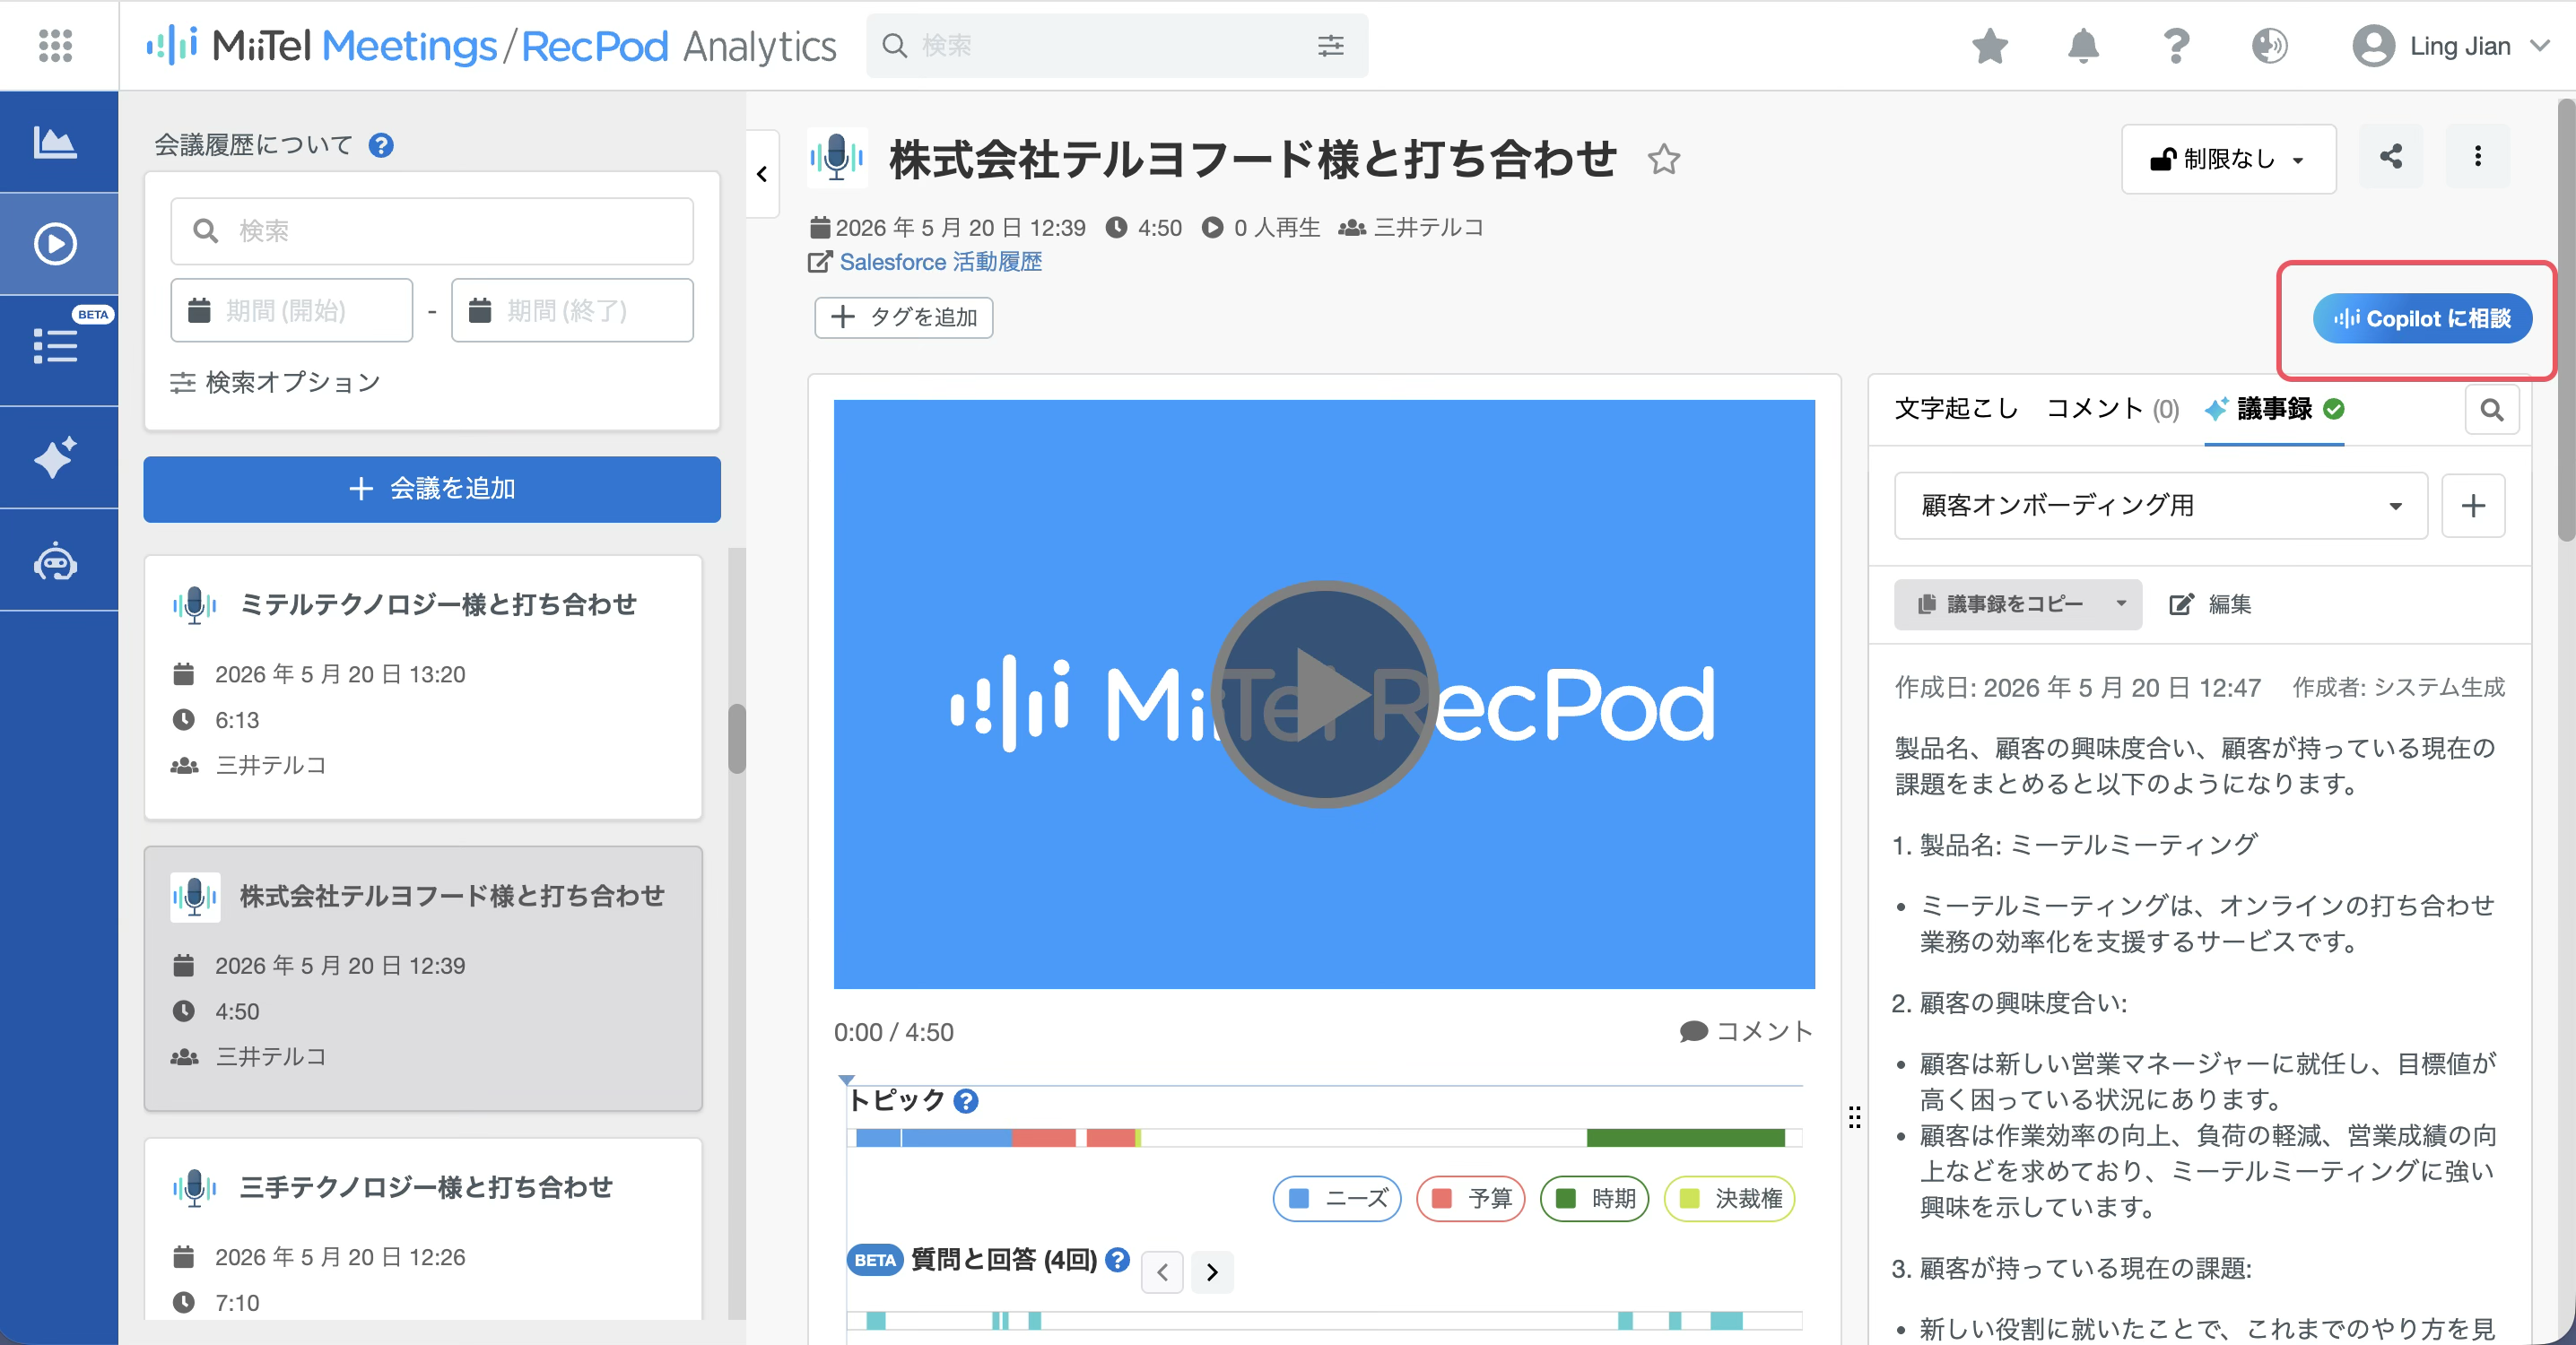
Task: Open the 期間 (終了) date picker
Action: click(x=572, y=311)
